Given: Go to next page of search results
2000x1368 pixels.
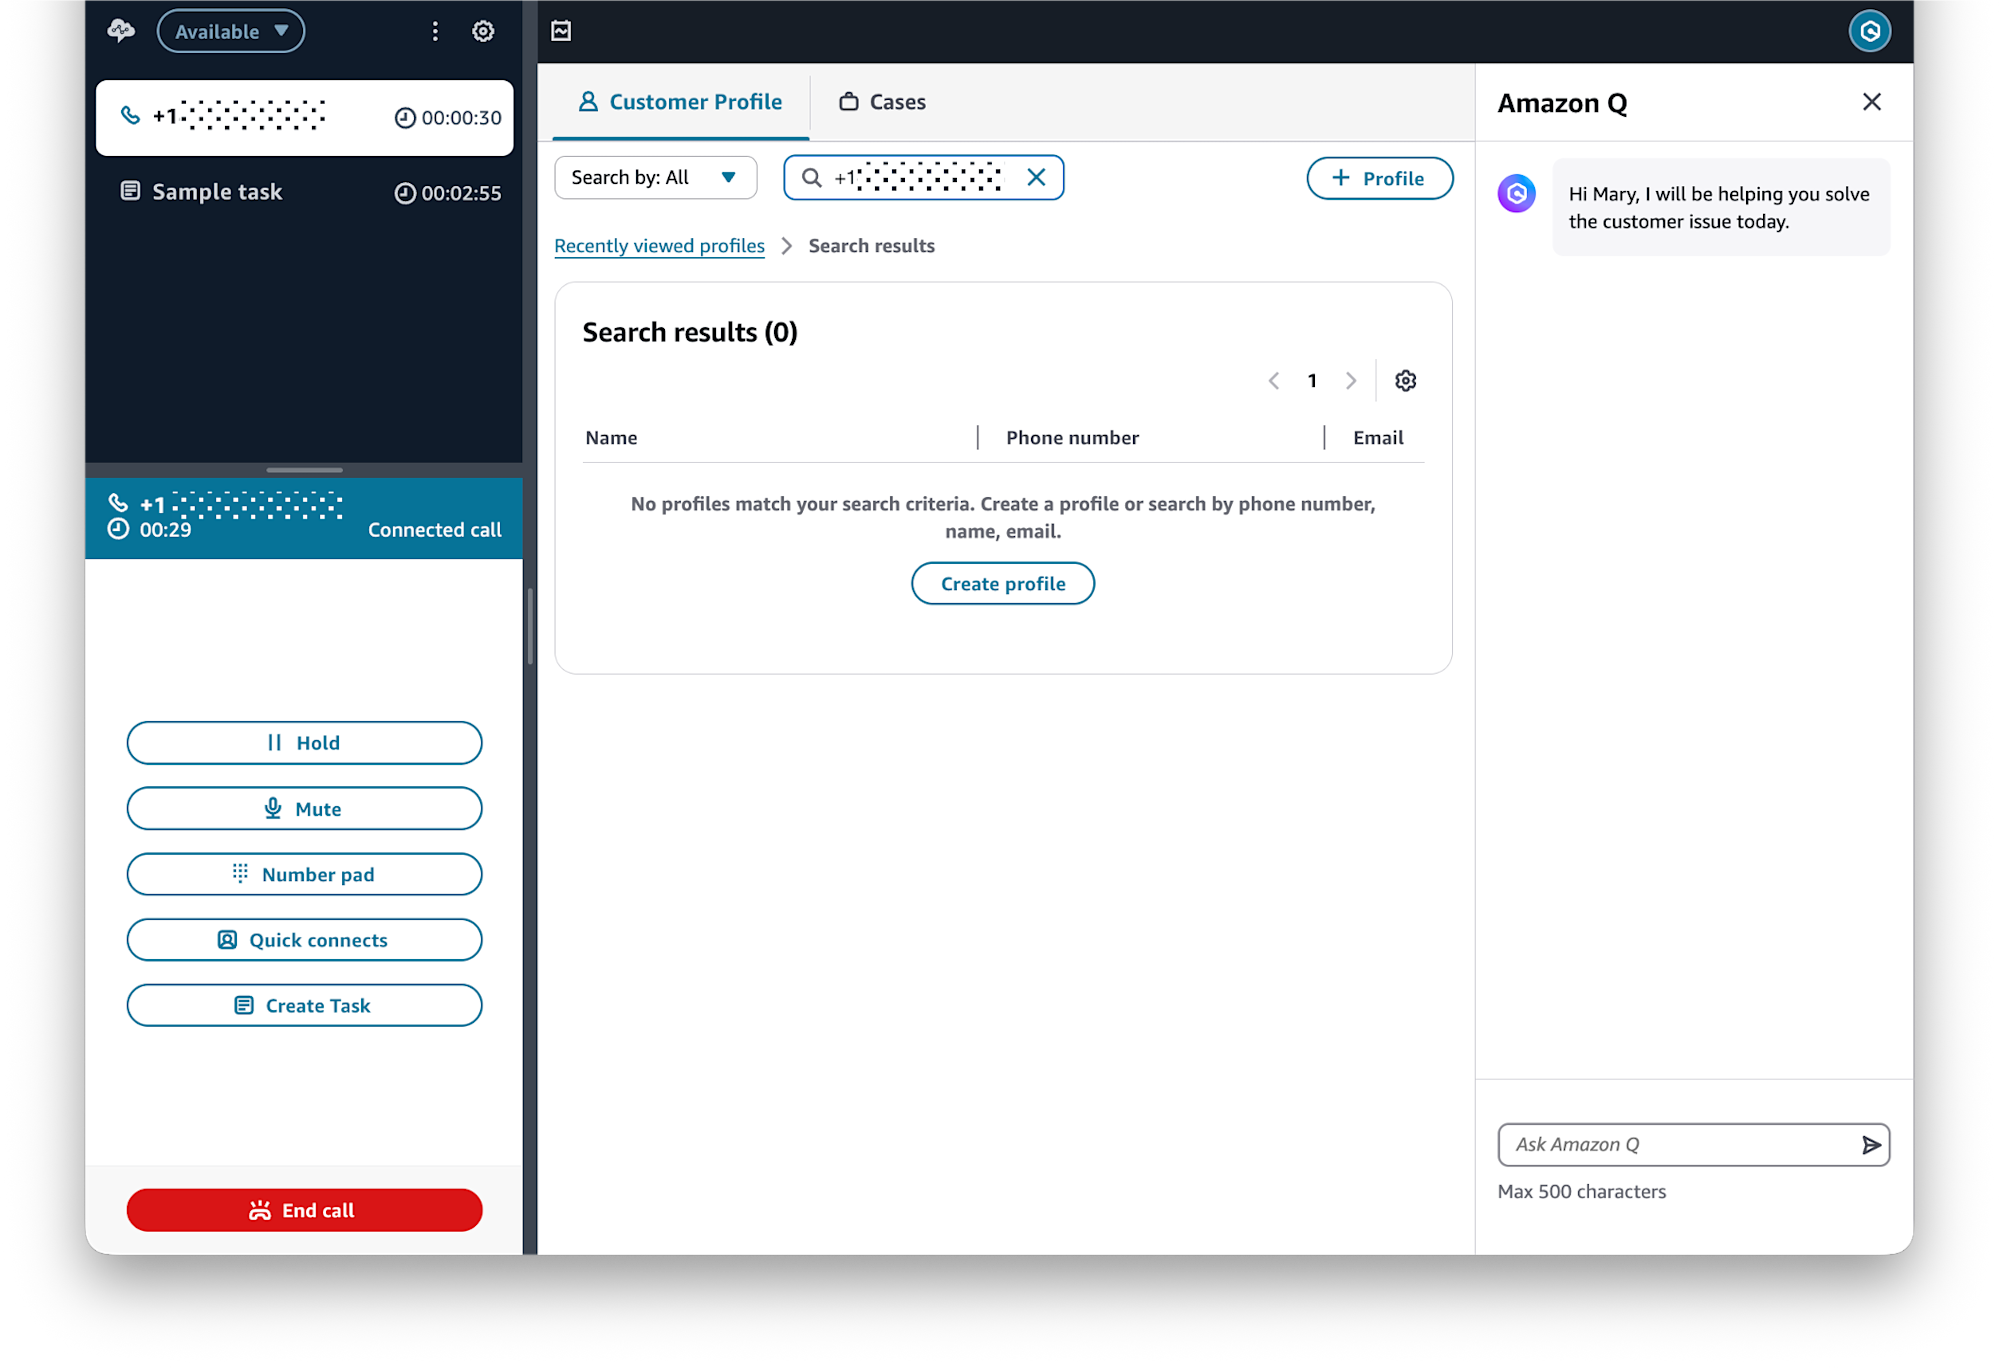Looking at the screenshot, I should tap(1351, 380).
